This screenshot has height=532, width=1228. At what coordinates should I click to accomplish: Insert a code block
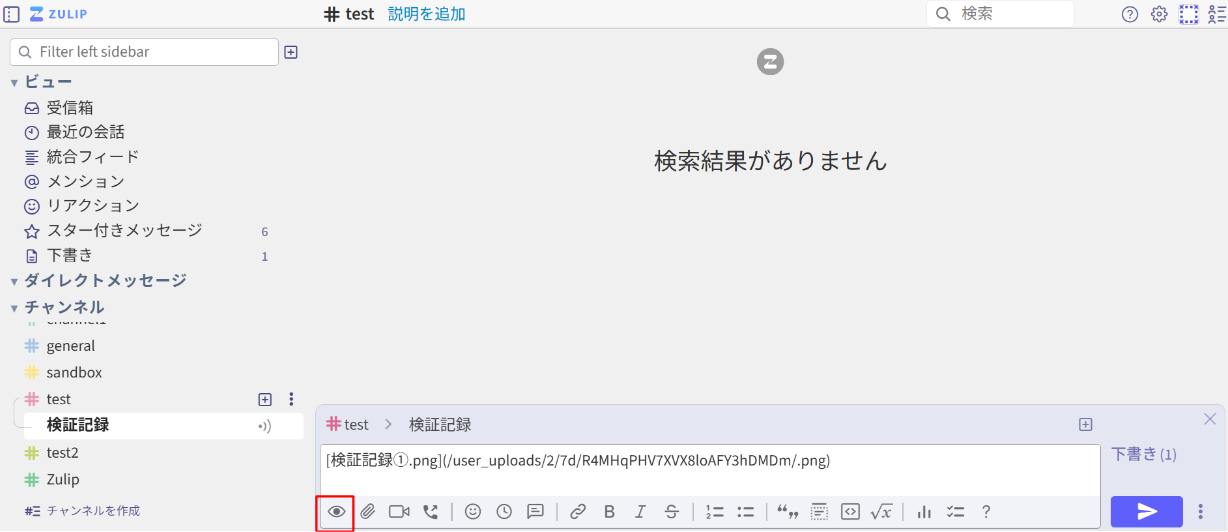pos(850,512)
